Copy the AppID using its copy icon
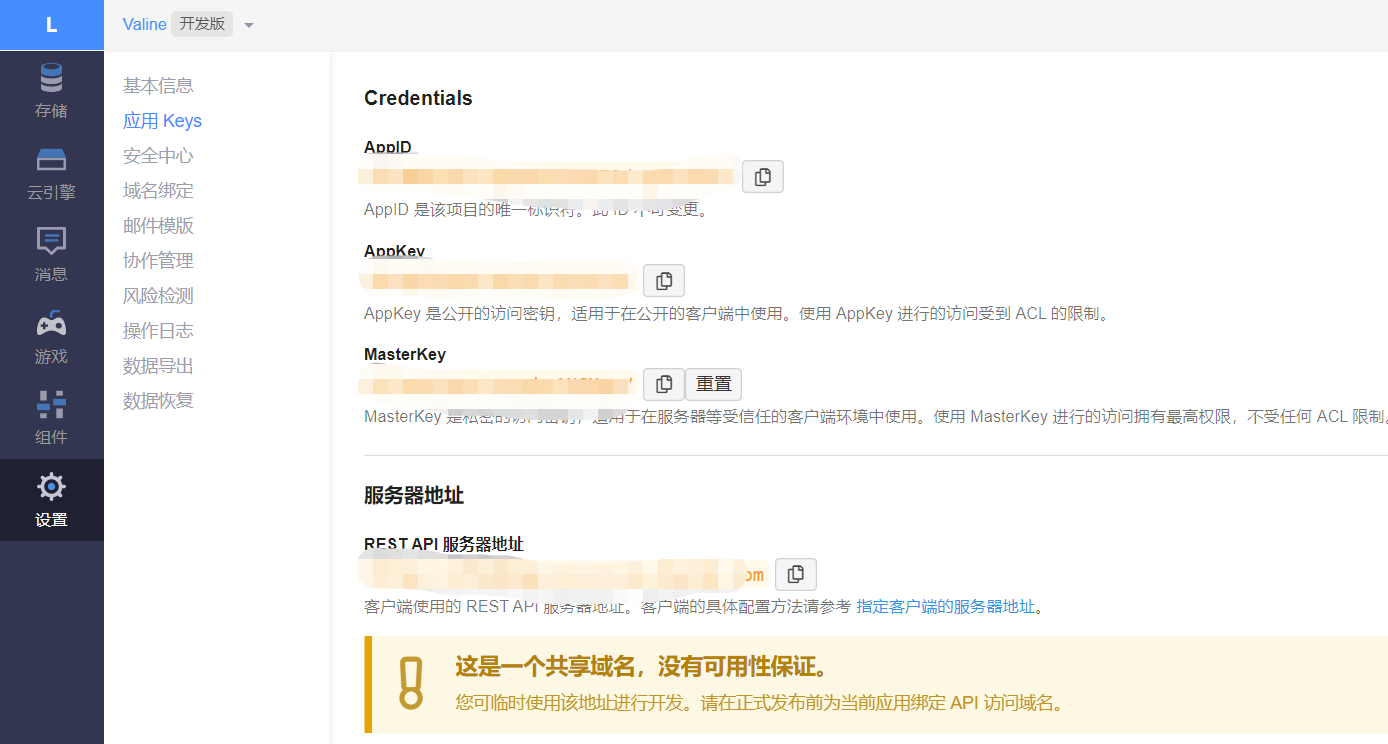The width and height of the screenshot is (1388, 744). pyautogui.click(x=762, y=176)
